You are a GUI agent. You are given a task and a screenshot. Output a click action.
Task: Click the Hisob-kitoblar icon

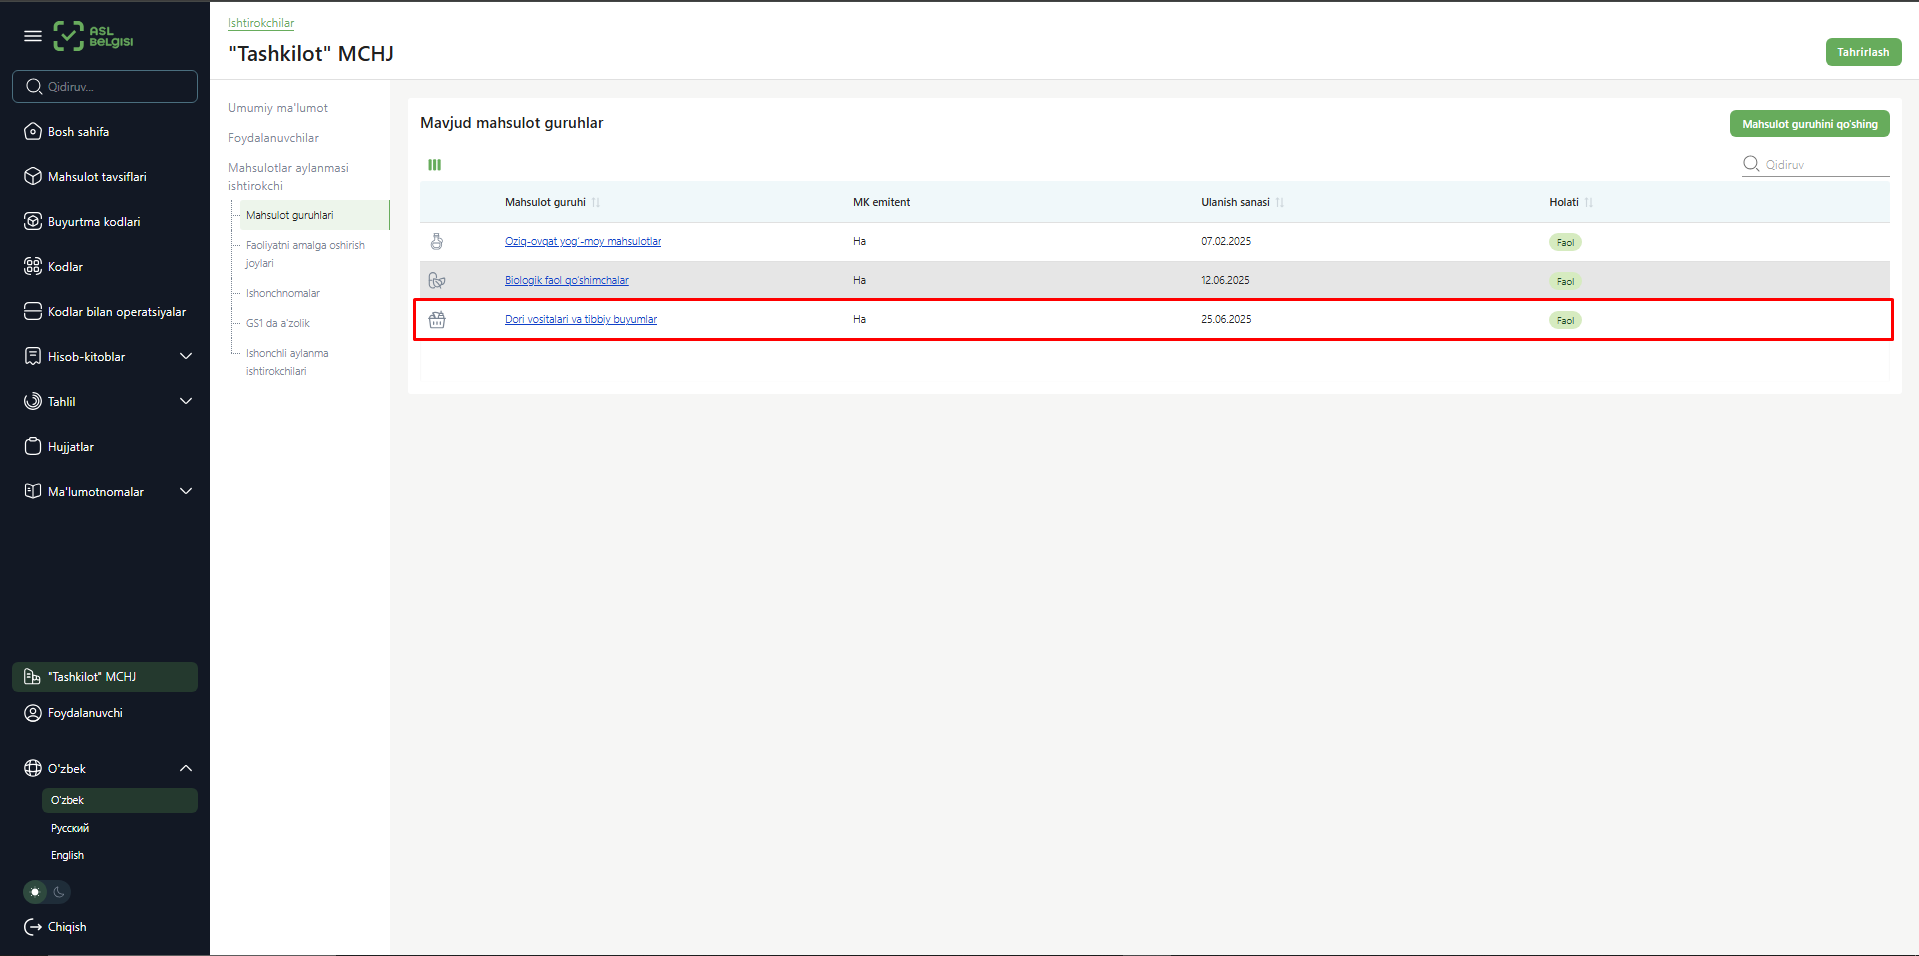(x=33, y=357)
